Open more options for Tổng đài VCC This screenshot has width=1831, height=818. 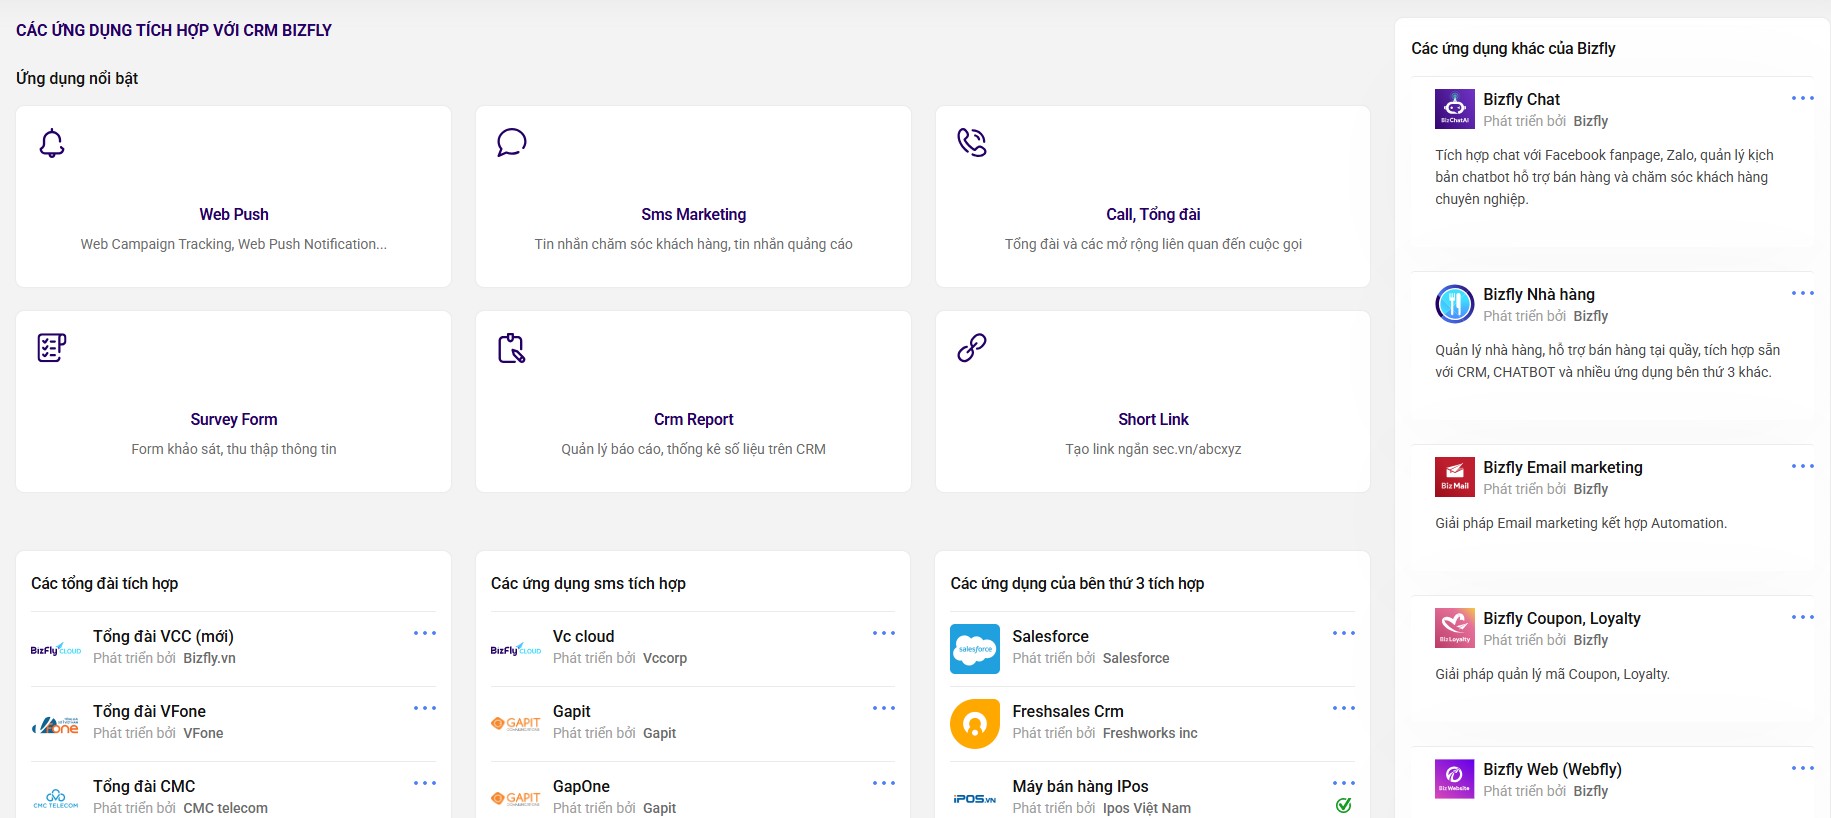point(425,633)
